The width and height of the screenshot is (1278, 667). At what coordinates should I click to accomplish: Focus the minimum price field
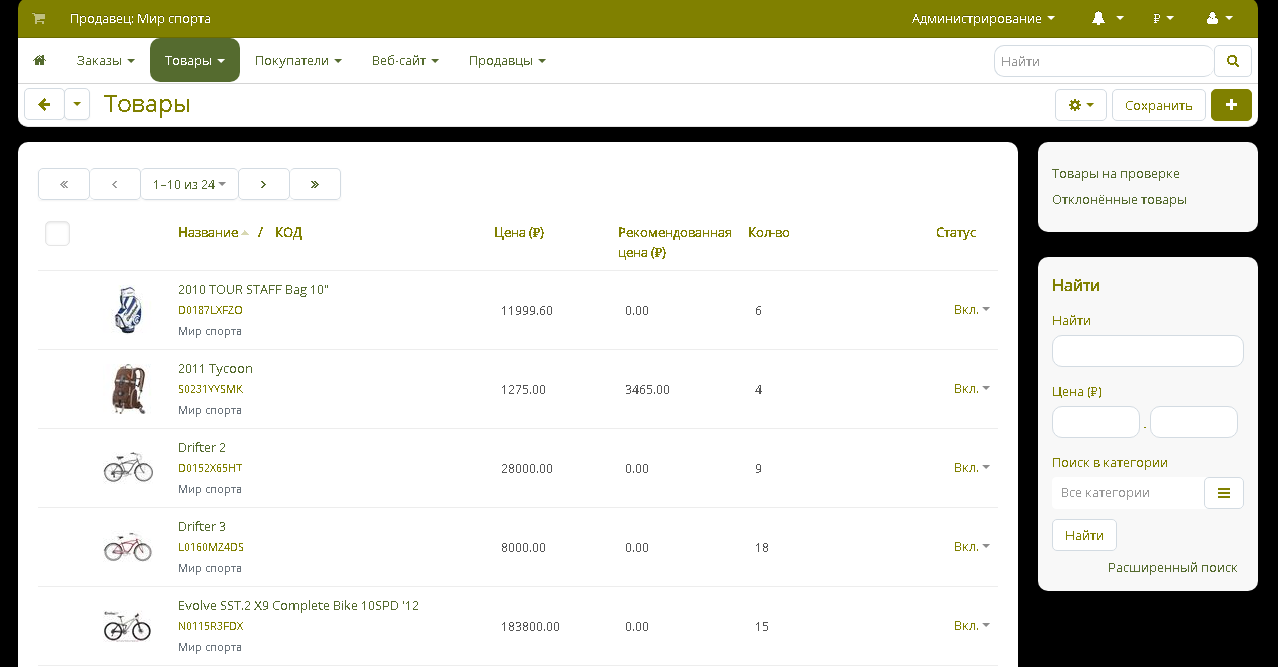pyautogui.click(x=1095, y=422)
